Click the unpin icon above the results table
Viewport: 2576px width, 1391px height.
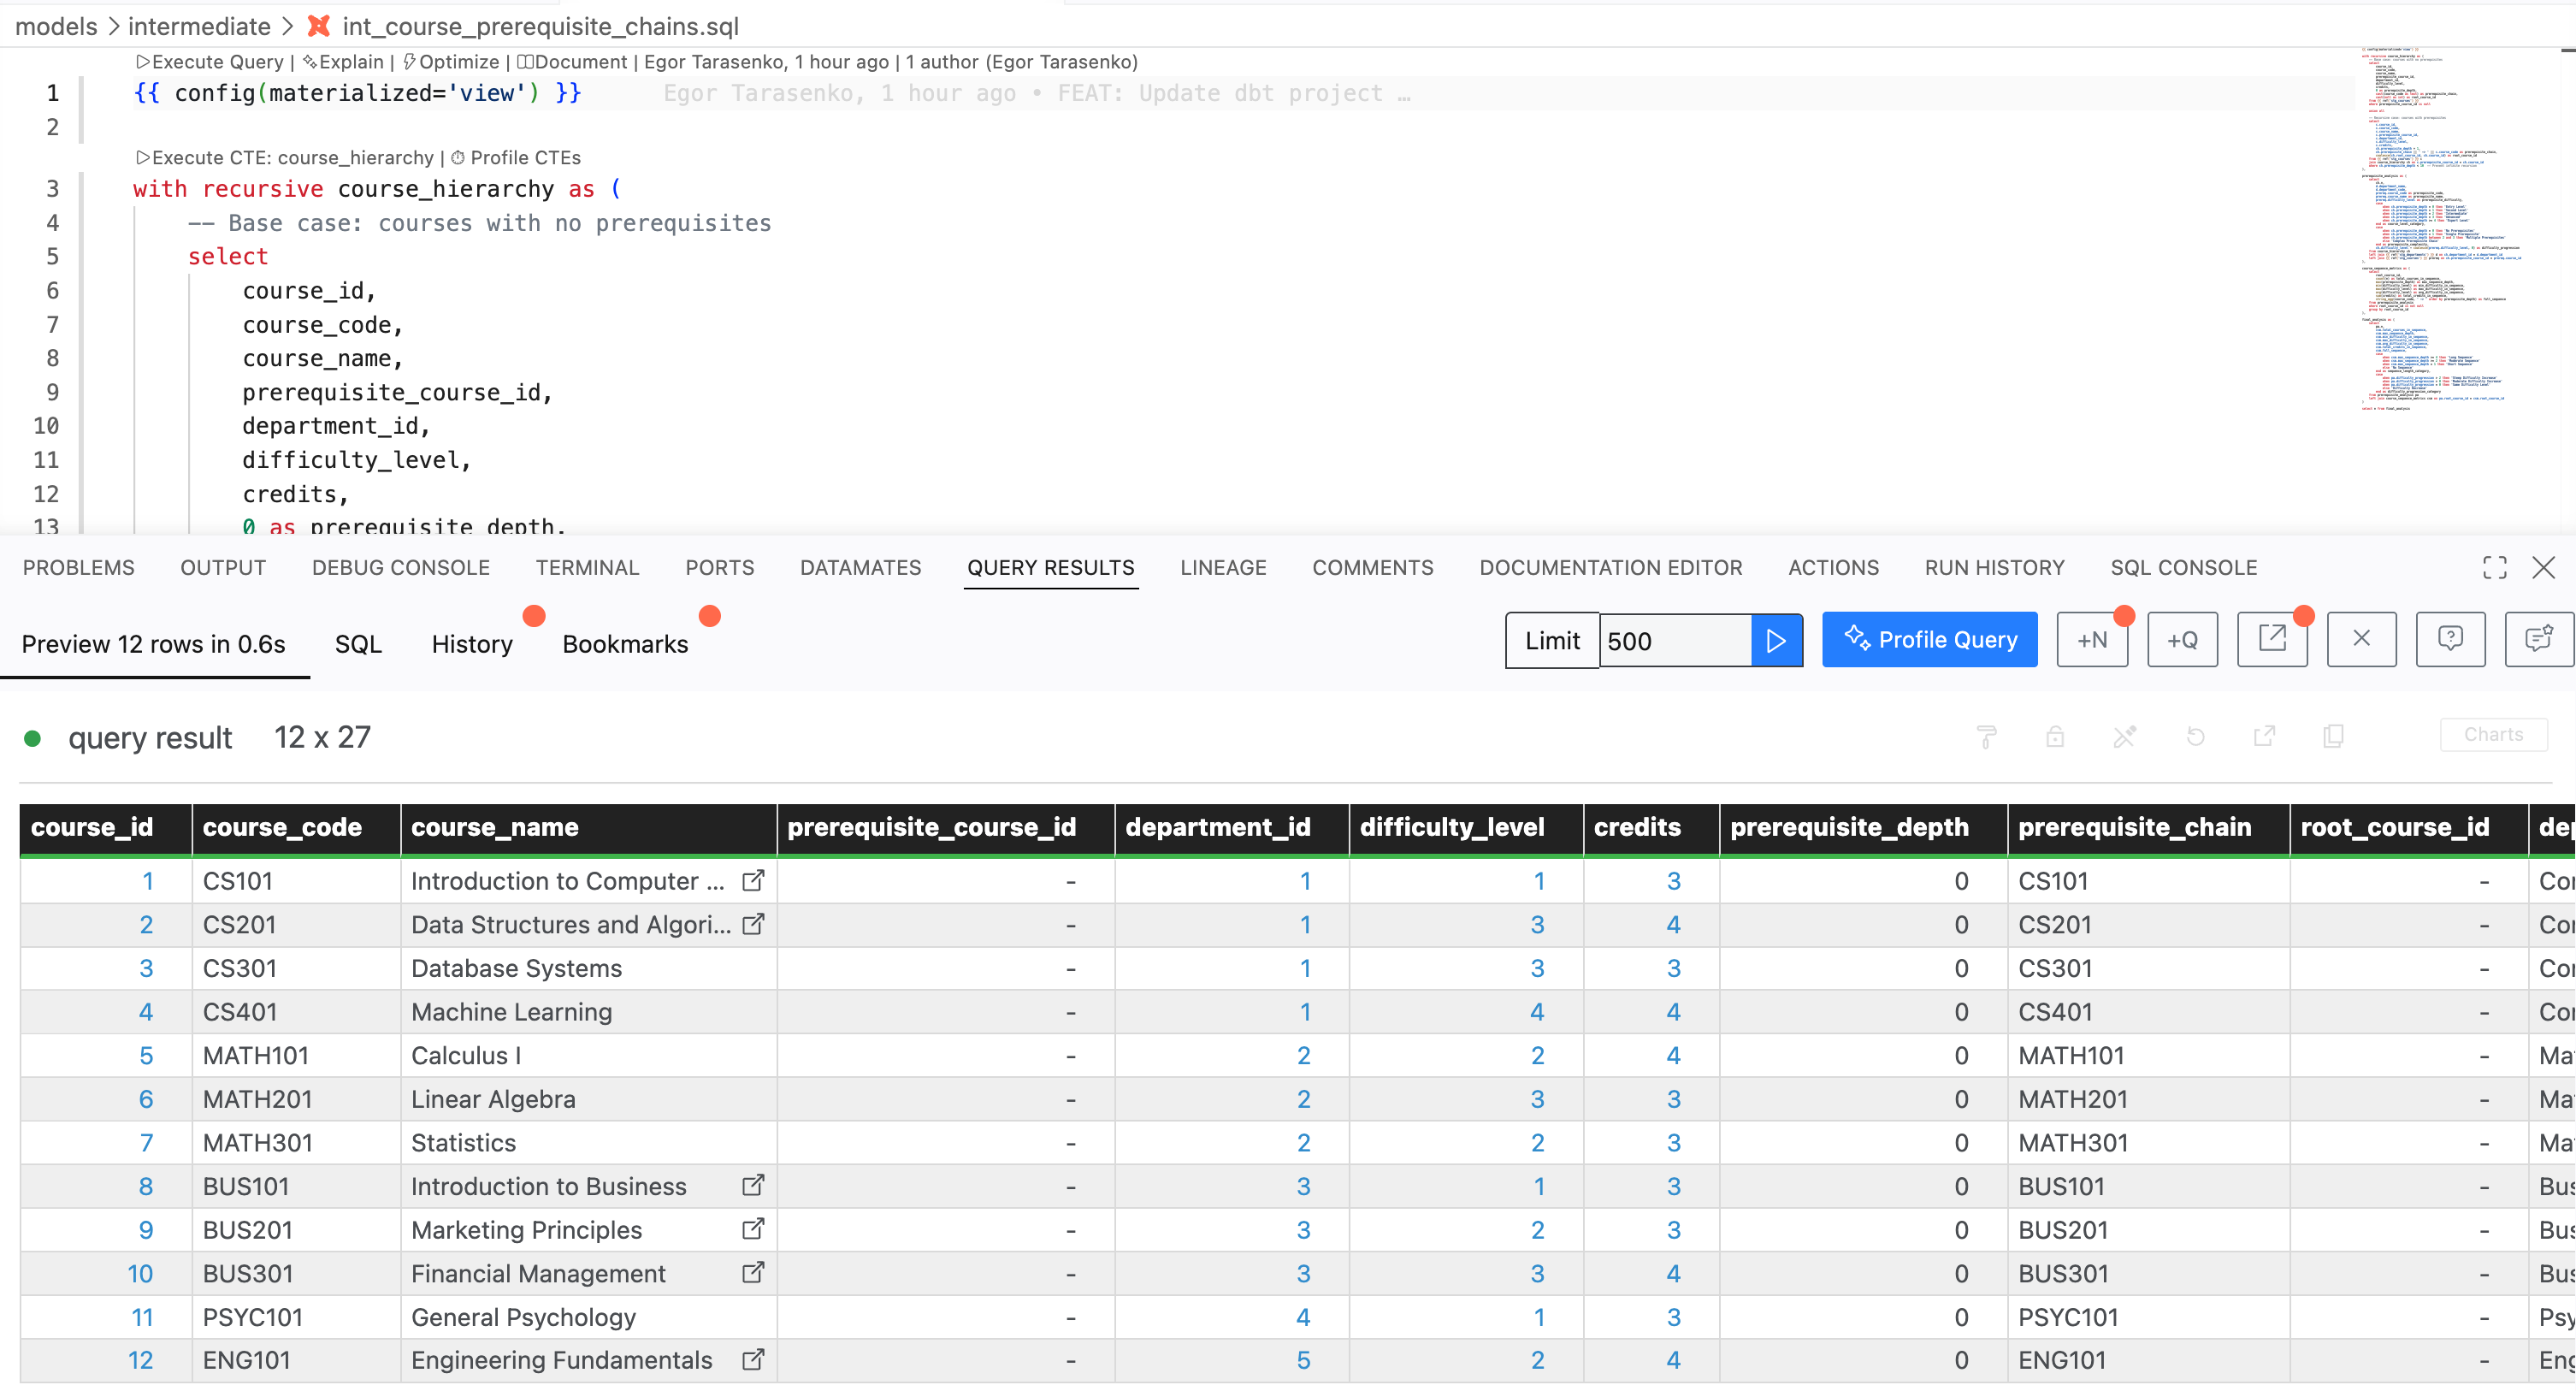[x=2125, y=737]
